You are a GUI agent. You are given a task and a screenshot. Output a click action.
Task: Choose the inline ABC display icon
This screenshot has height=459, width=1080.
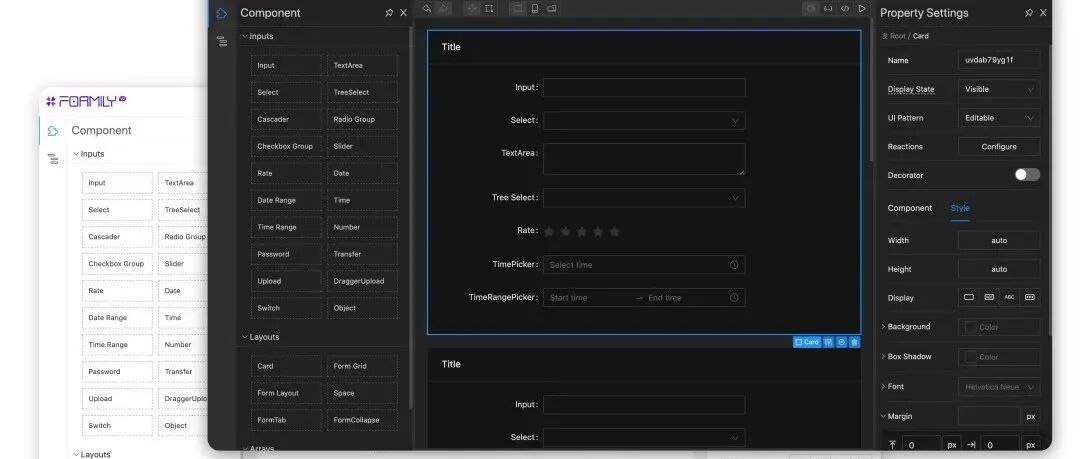tap(1009, 297)
